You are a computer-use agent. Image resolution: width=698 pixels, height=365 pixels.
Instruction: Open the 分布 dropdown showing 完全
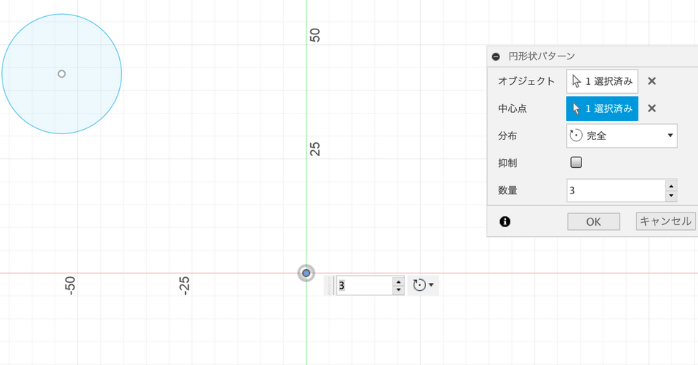[x=622, y=136]
